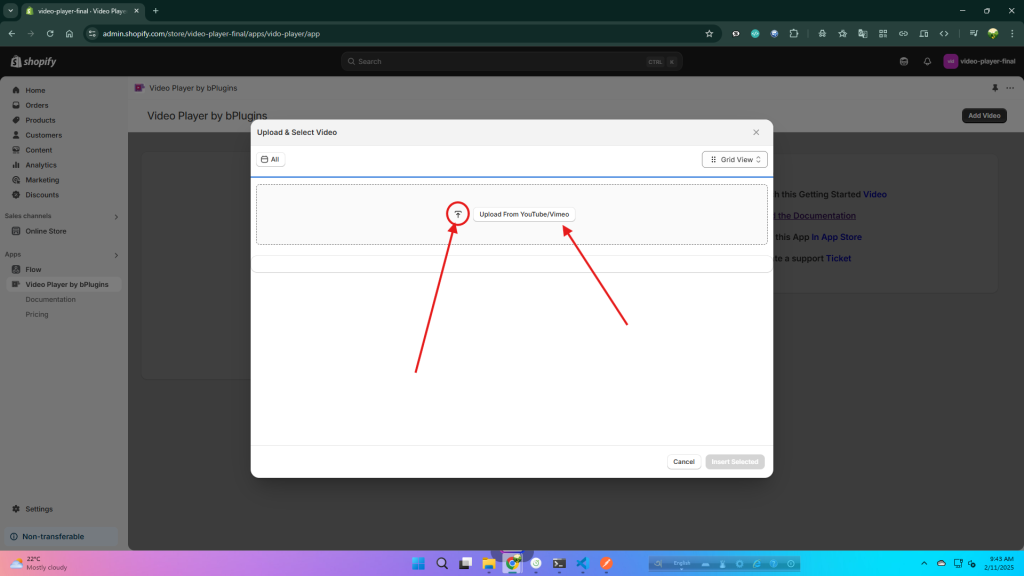Click the Home icon in sidebar
Image resolution: width=1024 pixels, height=576 pixels.
pos(16,90)
